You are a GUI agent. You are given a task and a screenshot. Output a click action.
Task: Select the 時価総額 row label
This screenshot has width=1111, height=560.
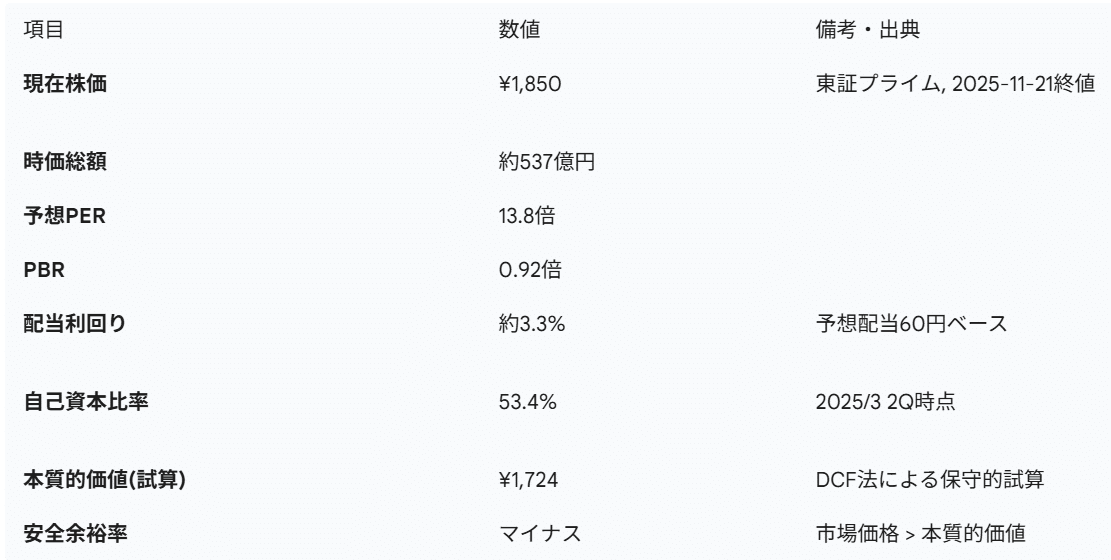(66, 161)
